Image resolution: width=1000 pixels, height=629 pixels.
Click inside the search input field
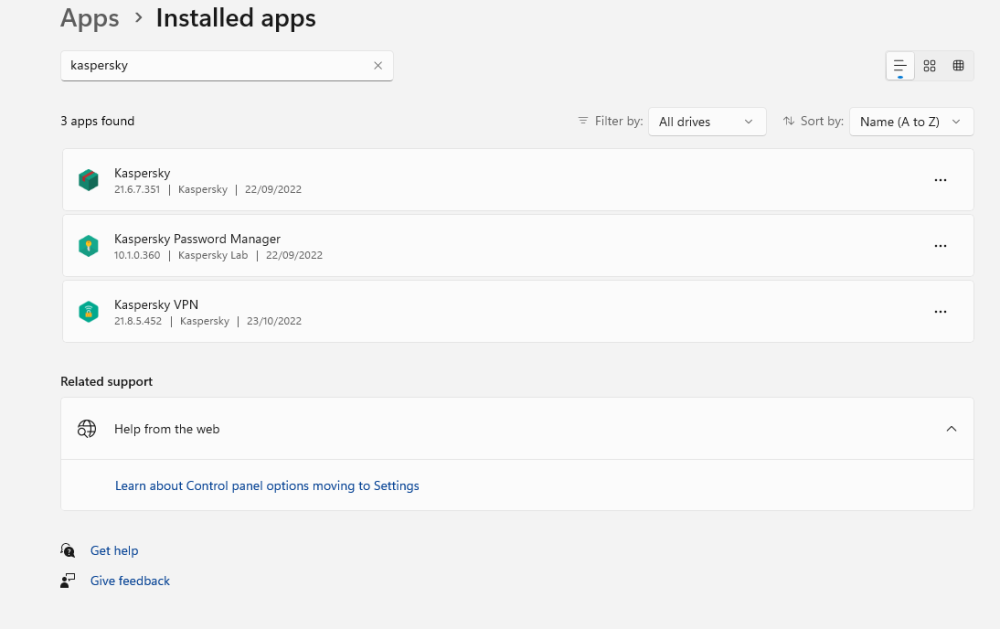pos(200,65)
